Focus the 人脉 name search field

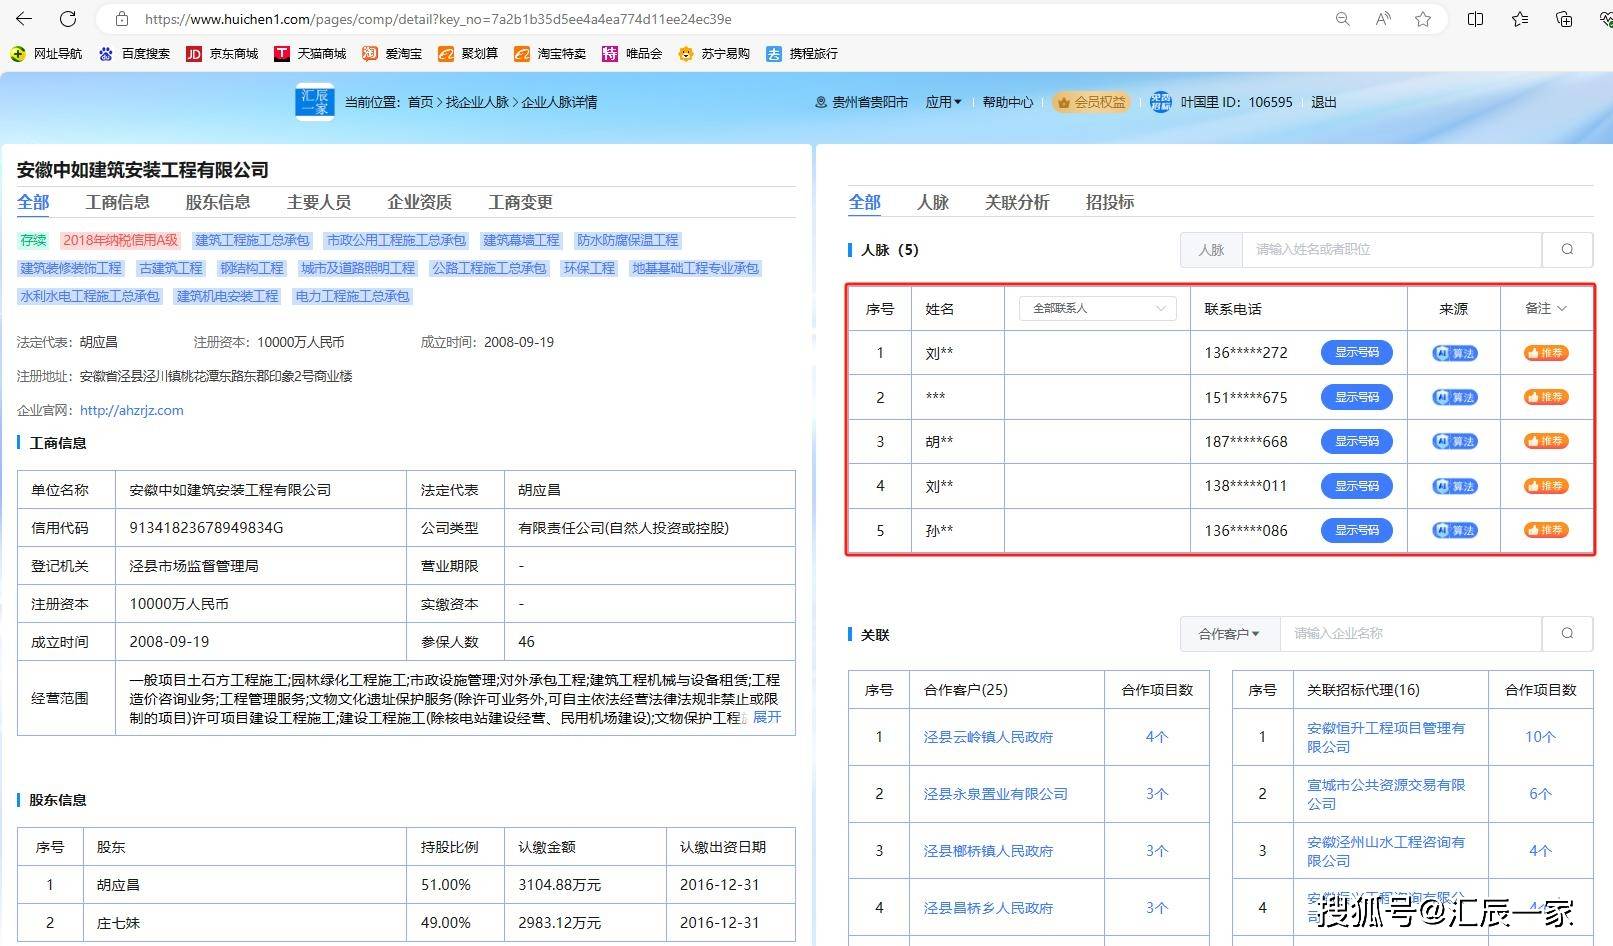pos(1391,249)
